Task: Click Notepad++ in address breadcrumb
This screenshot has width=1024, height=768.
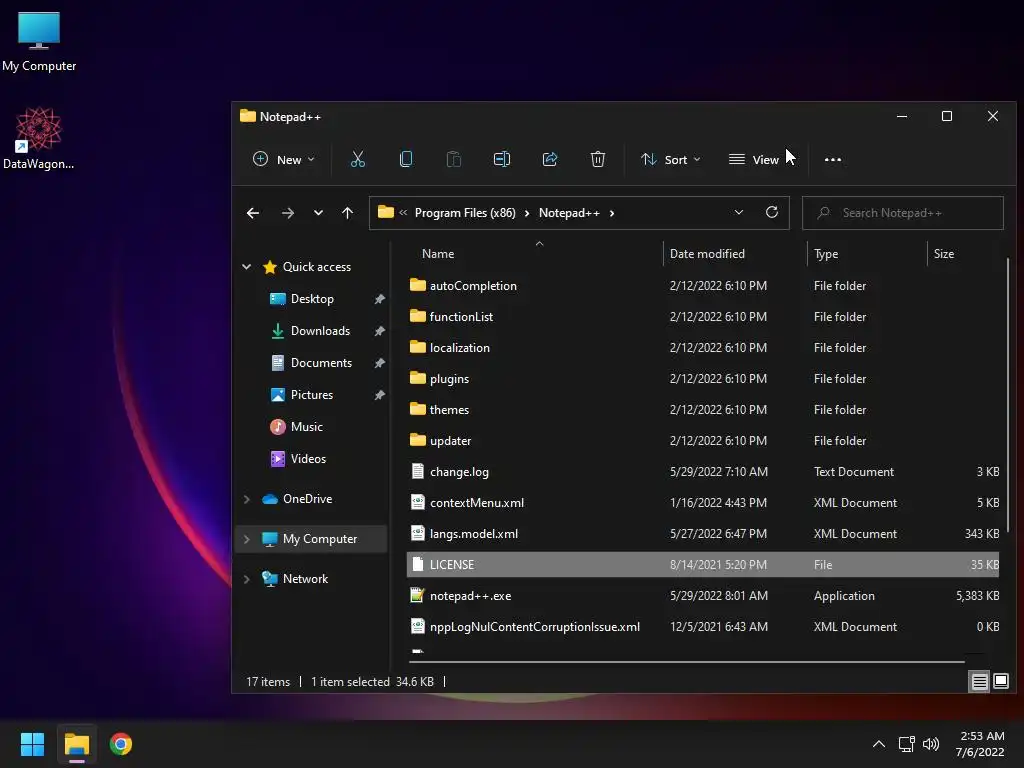Action: point(569,213)
